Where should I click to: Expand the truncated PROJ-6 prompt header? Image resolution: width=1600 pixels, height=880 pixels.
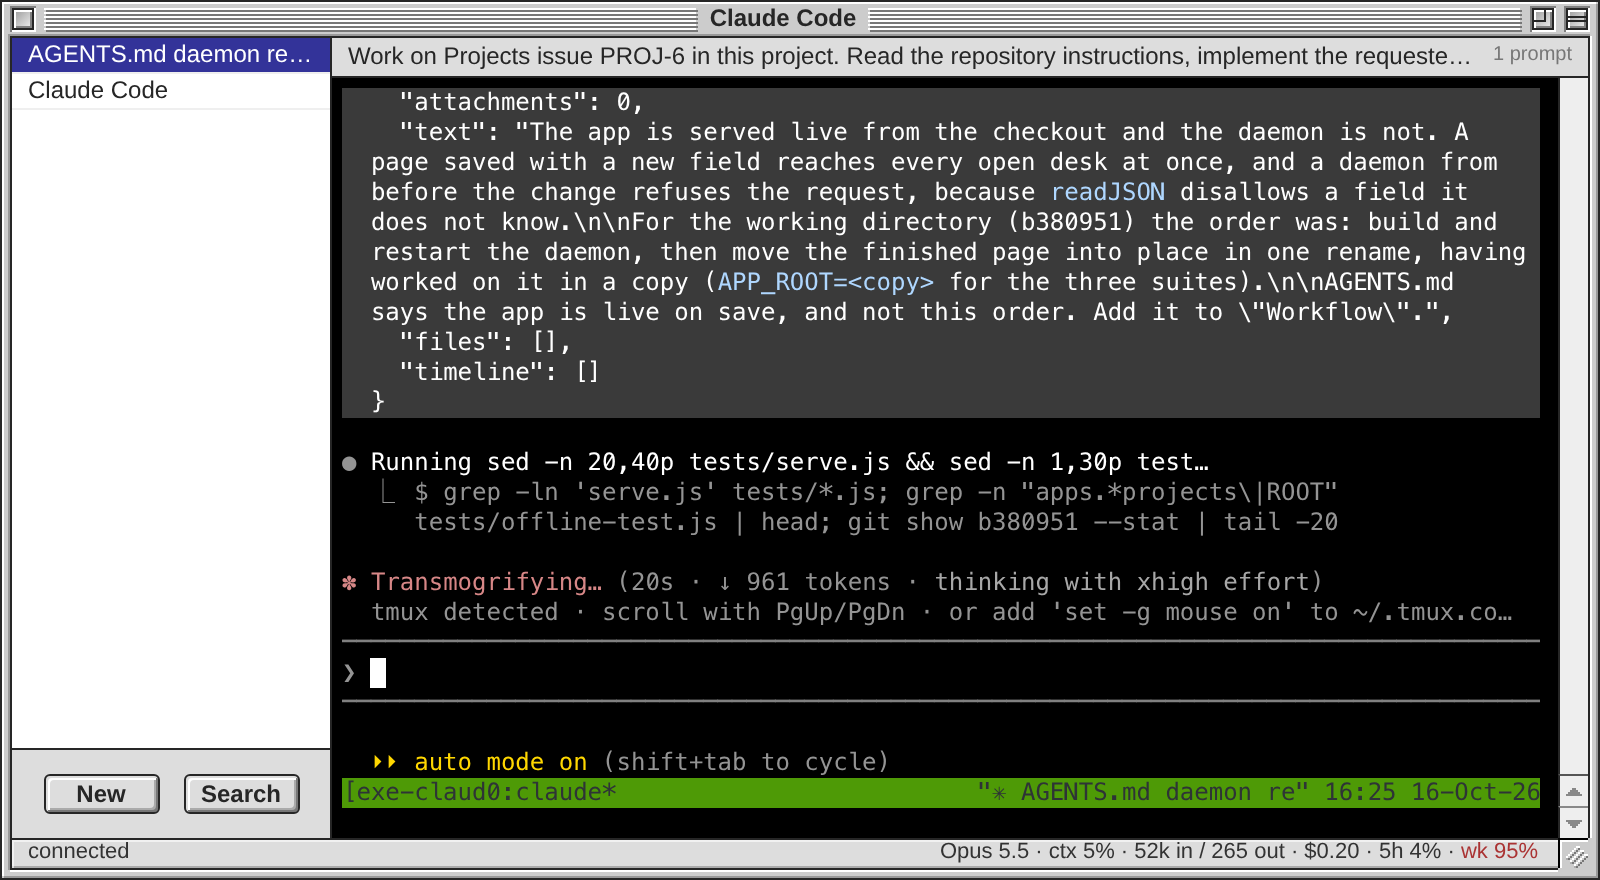pyautogui.click(x=909, y=56)
